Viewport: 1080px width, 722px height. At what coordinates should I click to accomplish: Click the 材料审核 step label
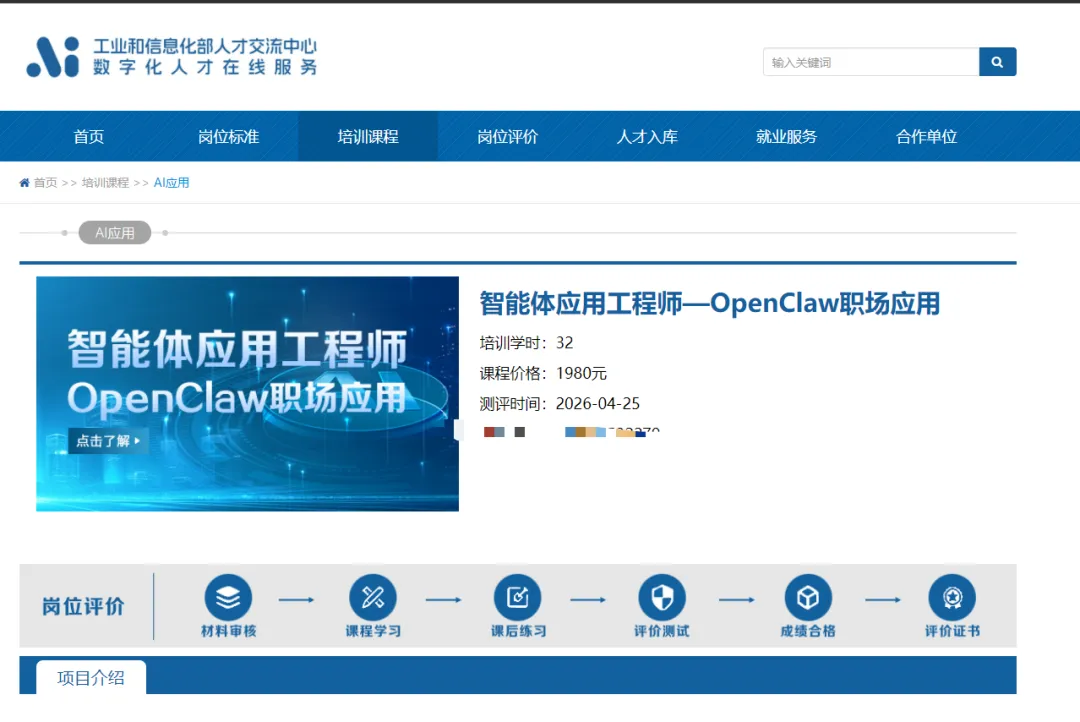(229, 631)
